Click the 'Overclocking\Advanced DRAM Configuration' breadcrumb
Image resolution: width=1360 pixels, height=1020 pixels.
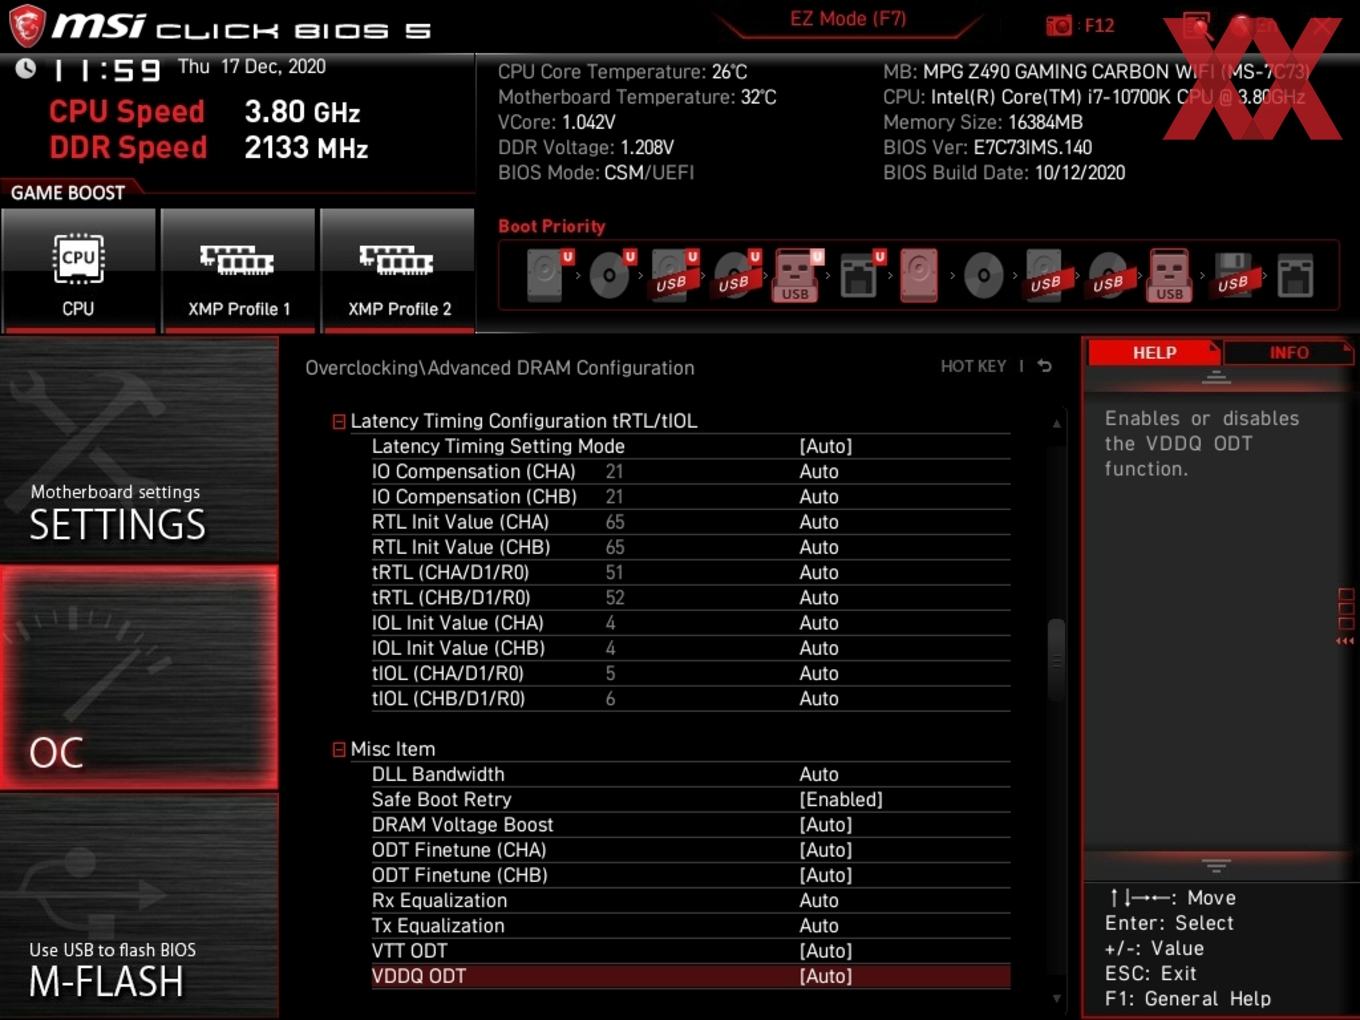click(x=499, y=368)
